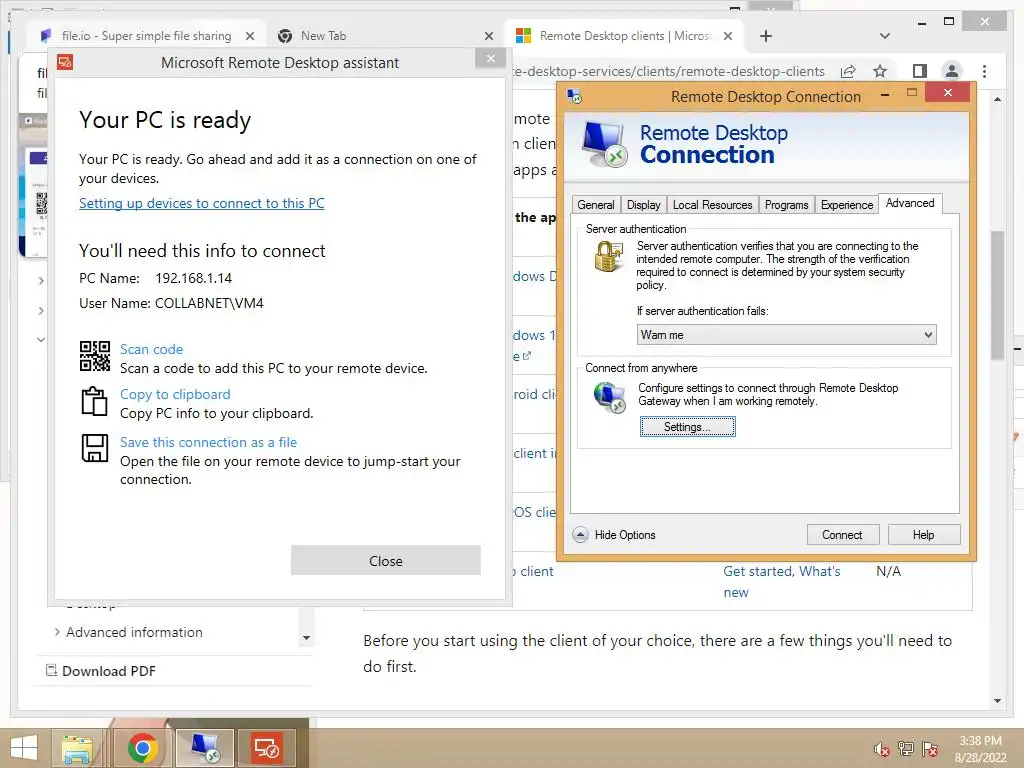This screenshot has height=768, width=1024.
Task: Switch to file.io browser tab
Action: coord(145,36)
